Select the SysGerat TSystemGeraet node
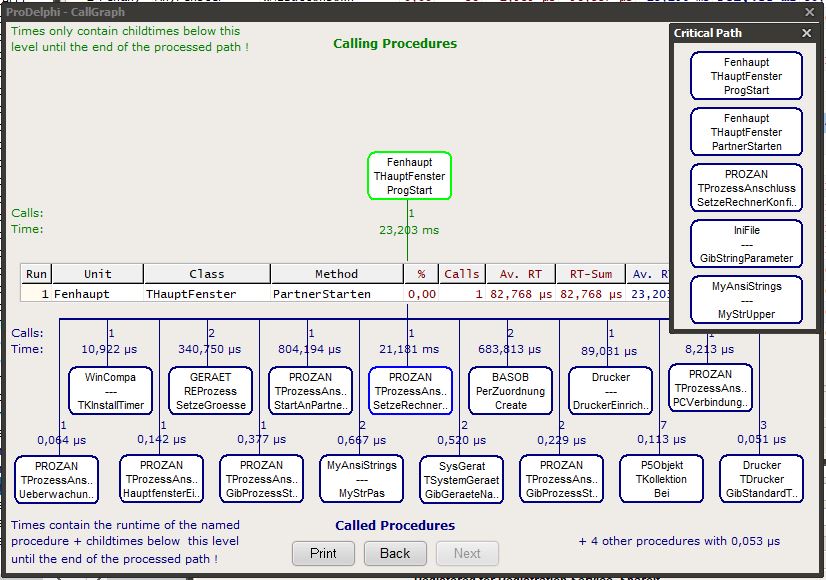 point(461,479)
